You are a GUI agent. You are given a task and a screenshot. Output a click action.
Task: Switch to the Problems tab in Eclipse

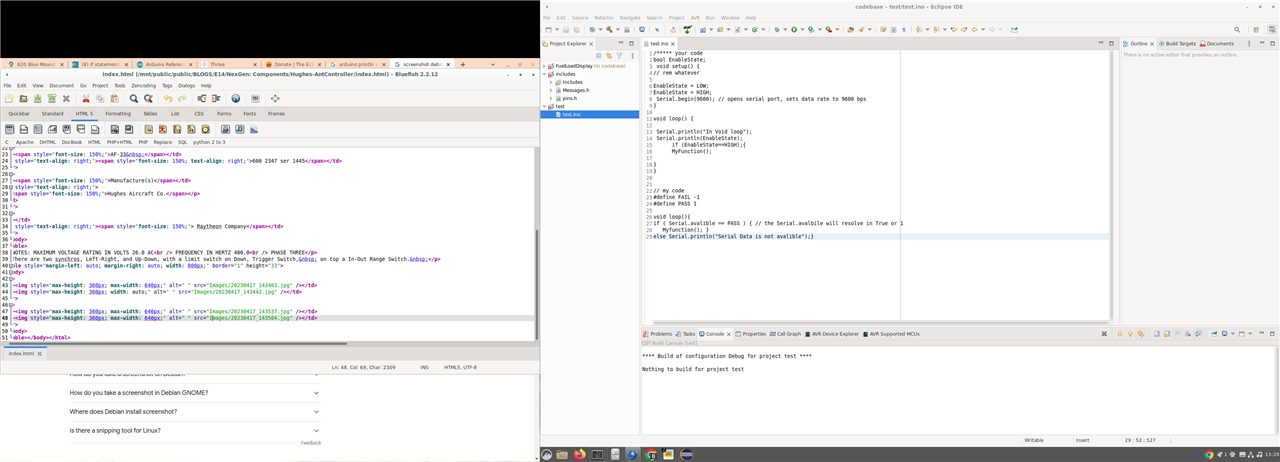659,334
